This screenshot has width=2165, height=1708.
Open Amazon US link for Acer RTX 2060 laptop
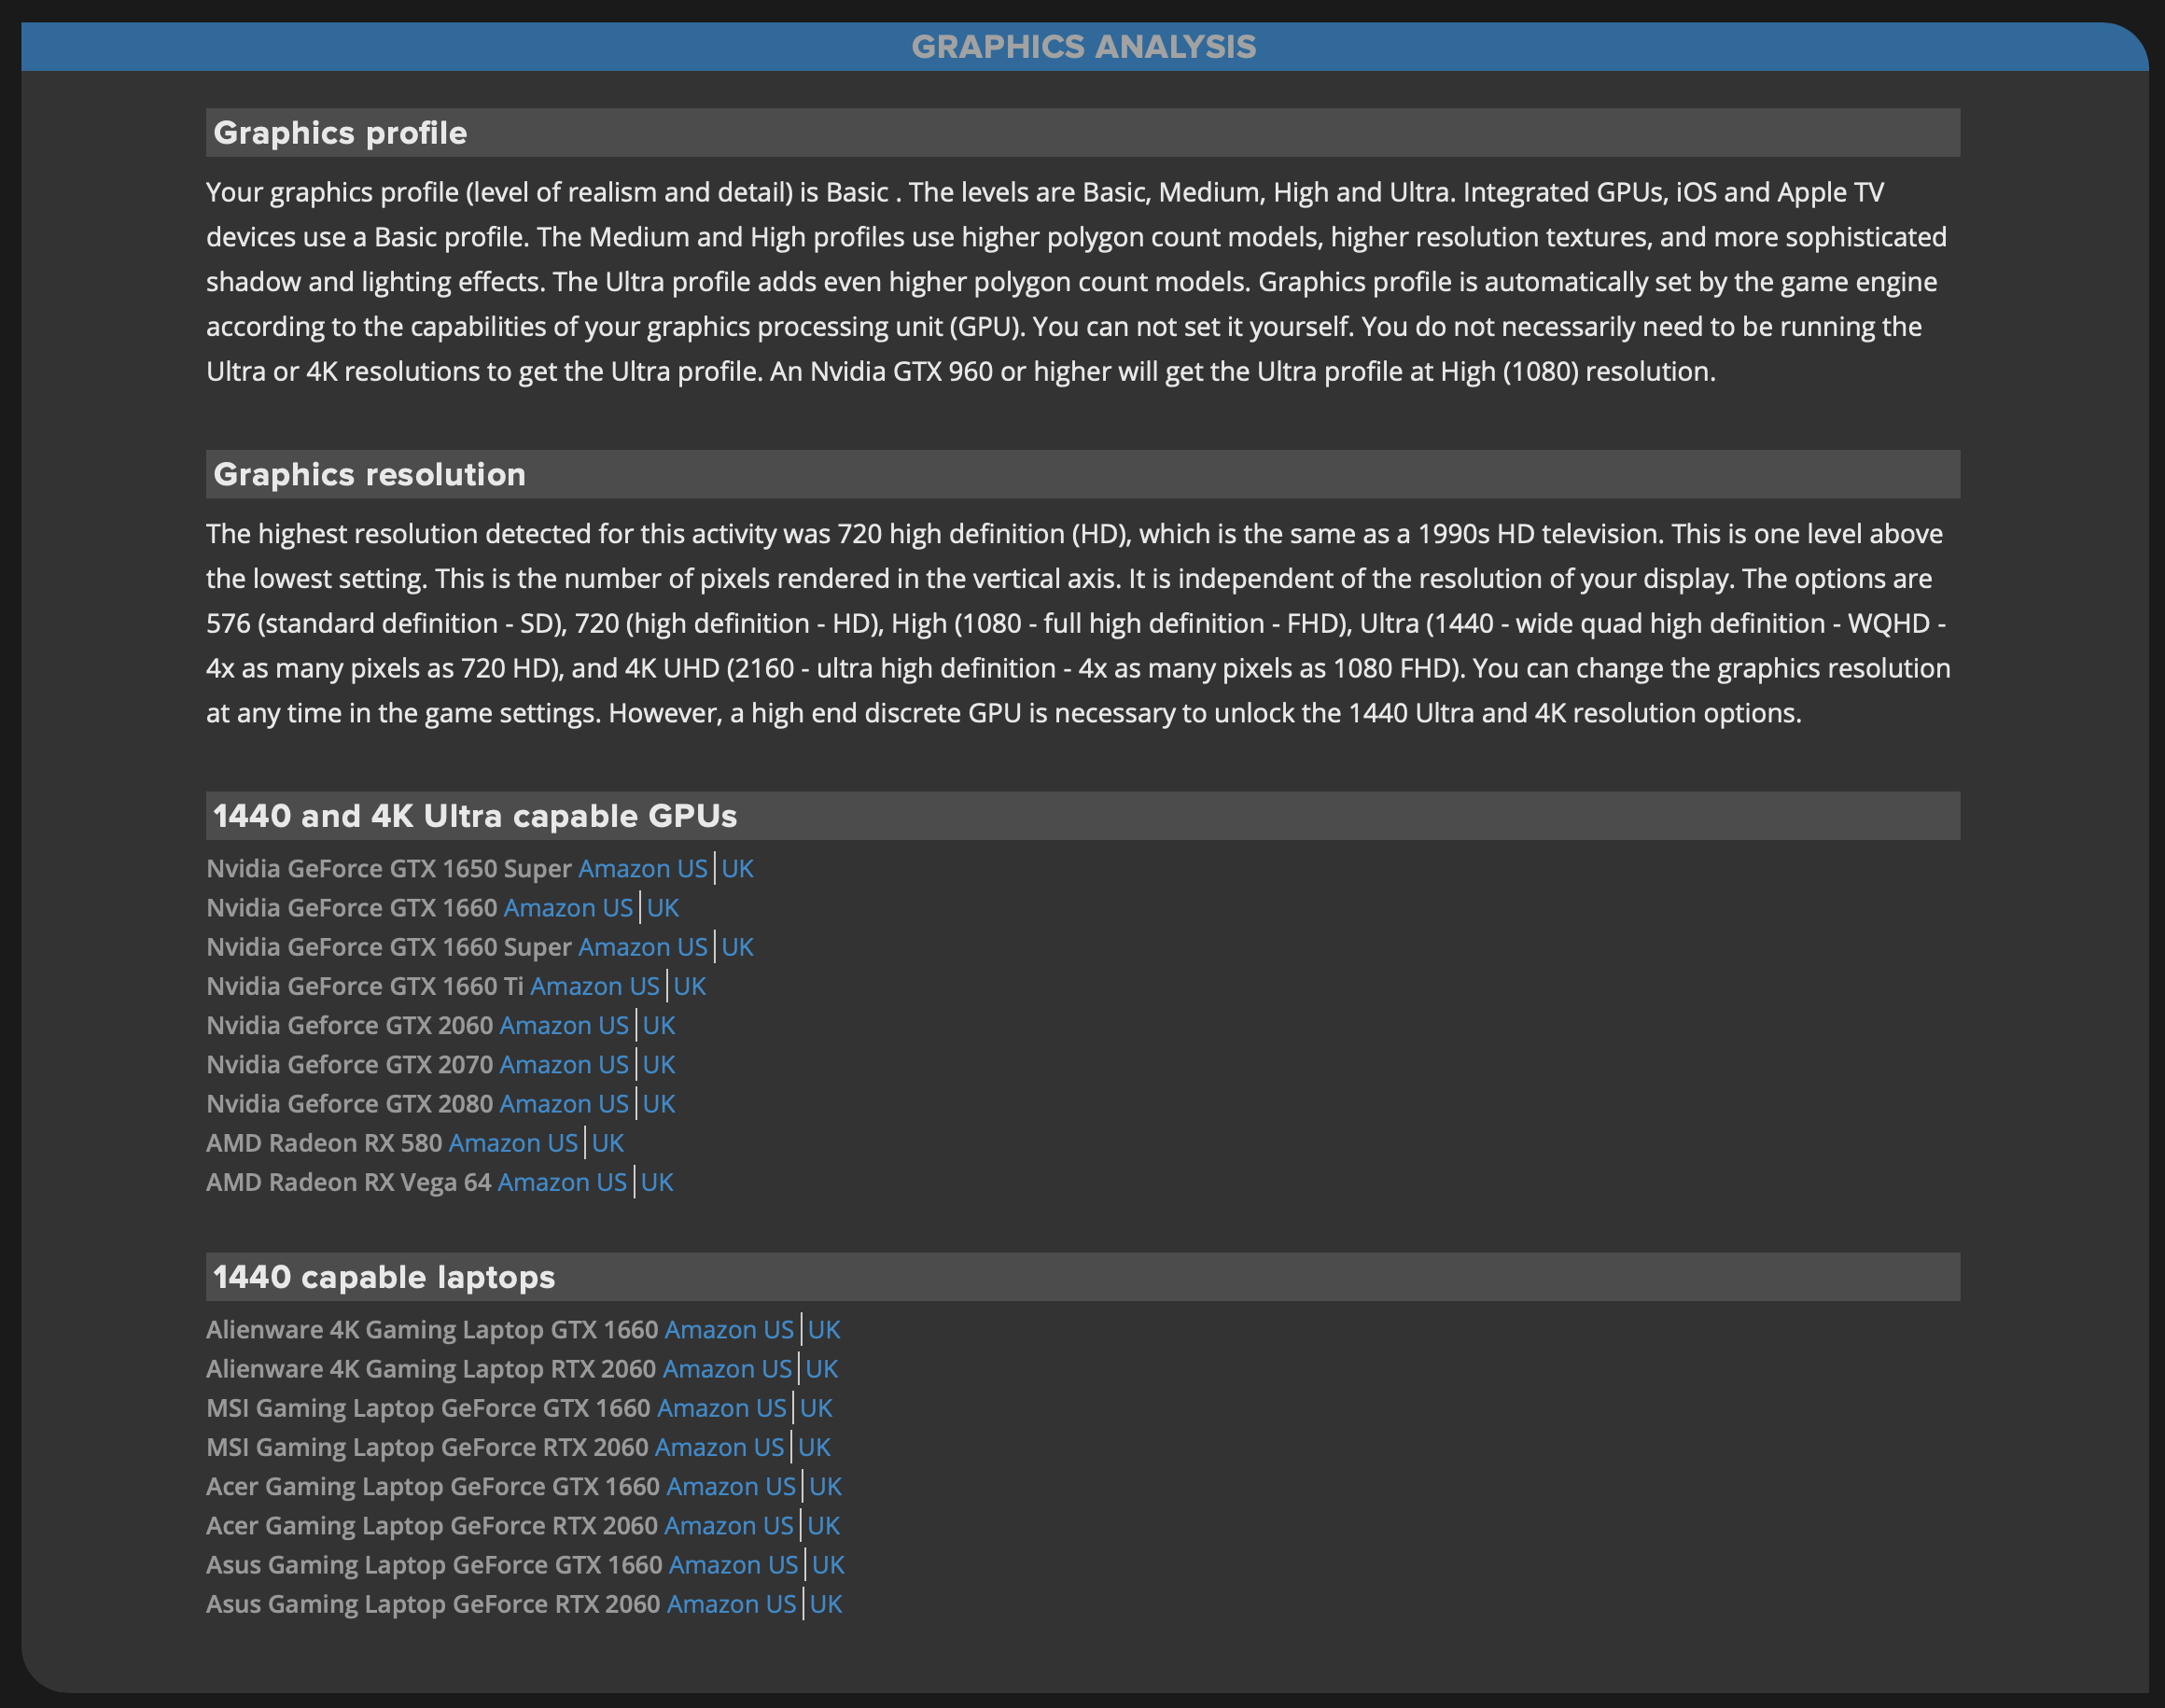pyautogui.click(x=728, y=1525)
